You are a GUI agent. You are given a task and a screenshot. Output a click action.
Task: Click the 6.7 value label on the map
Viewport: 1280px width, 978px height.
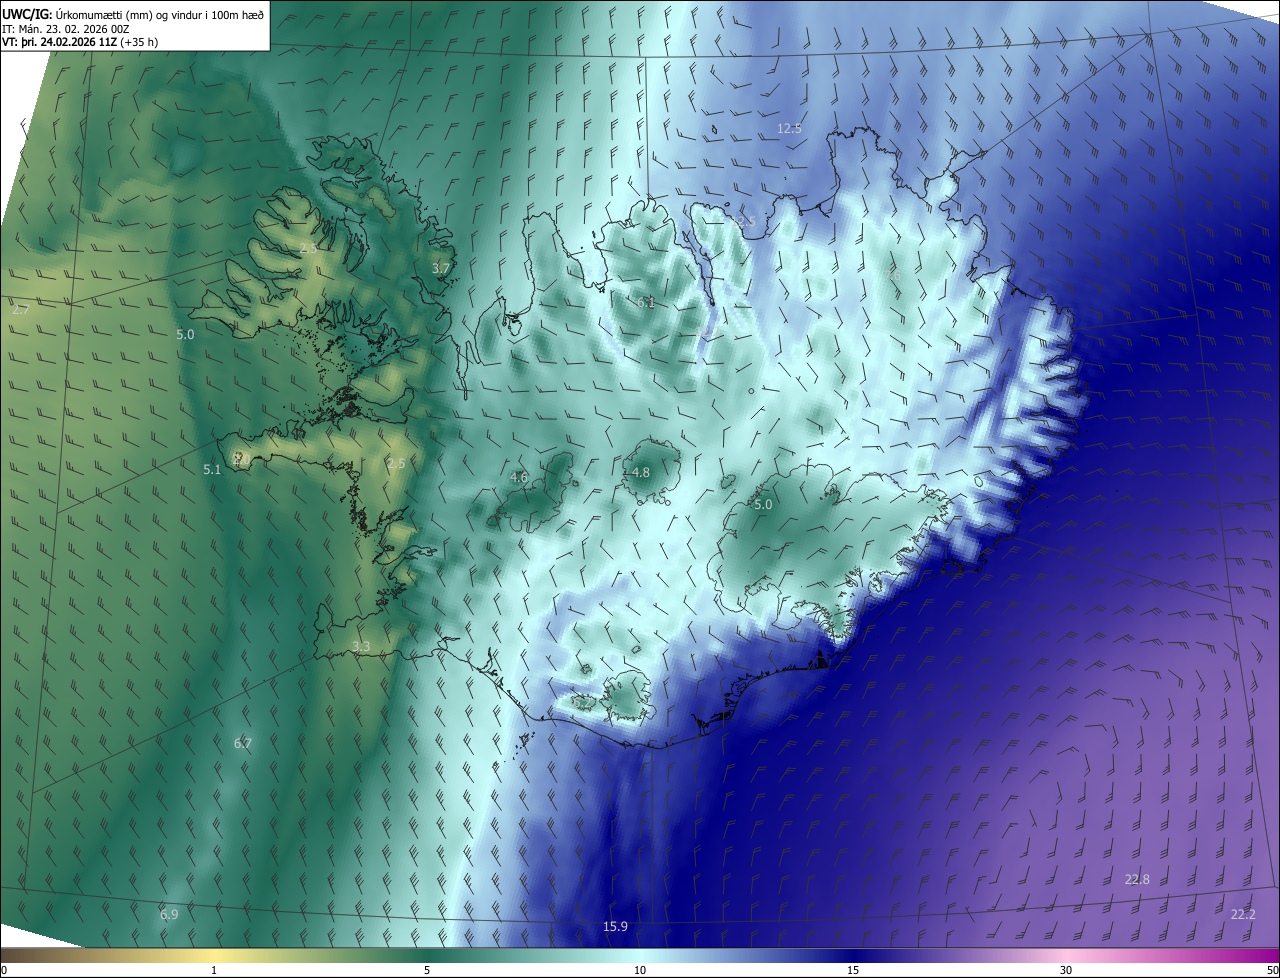243,743
